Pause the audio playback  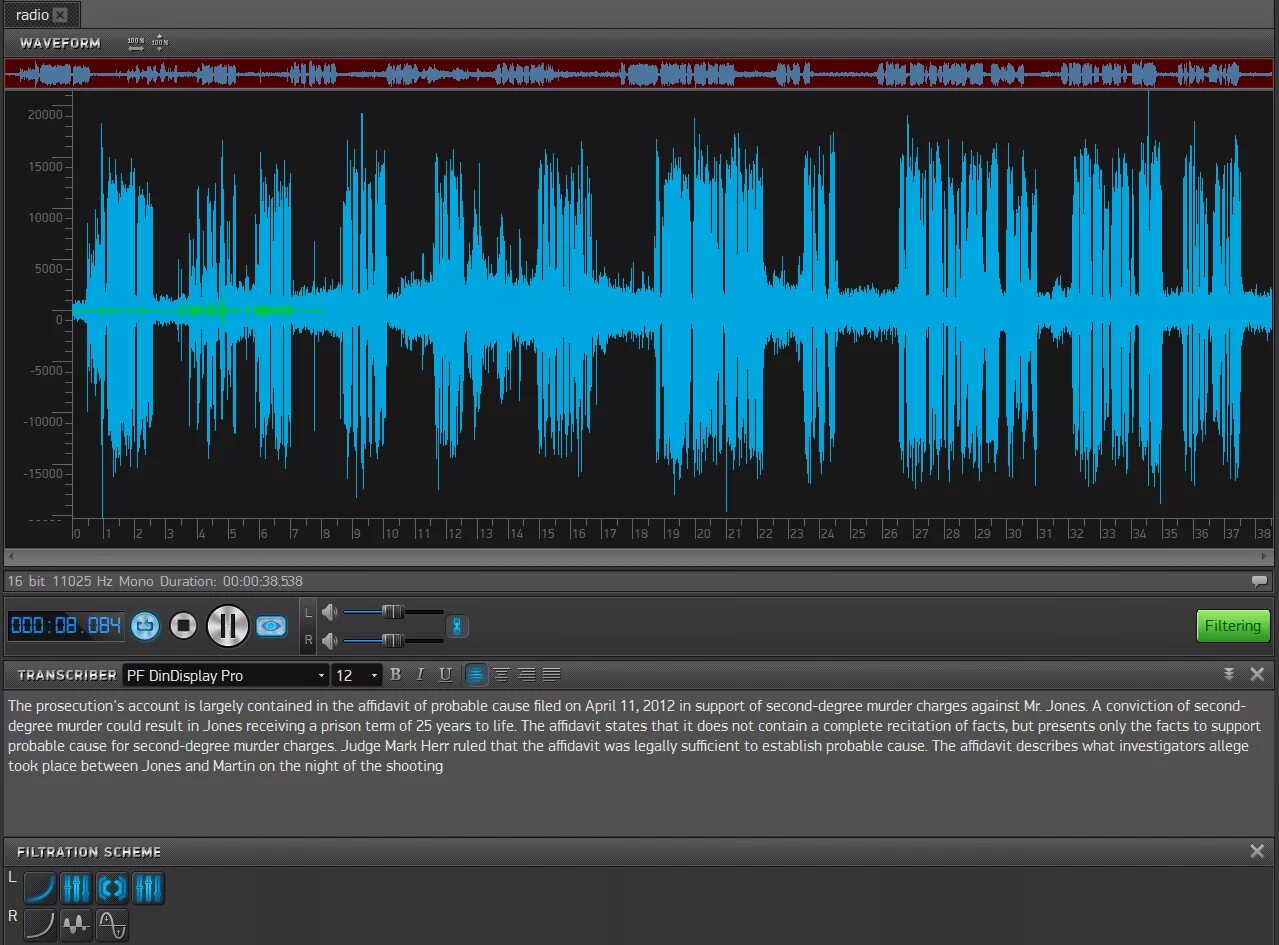[228, 626]
